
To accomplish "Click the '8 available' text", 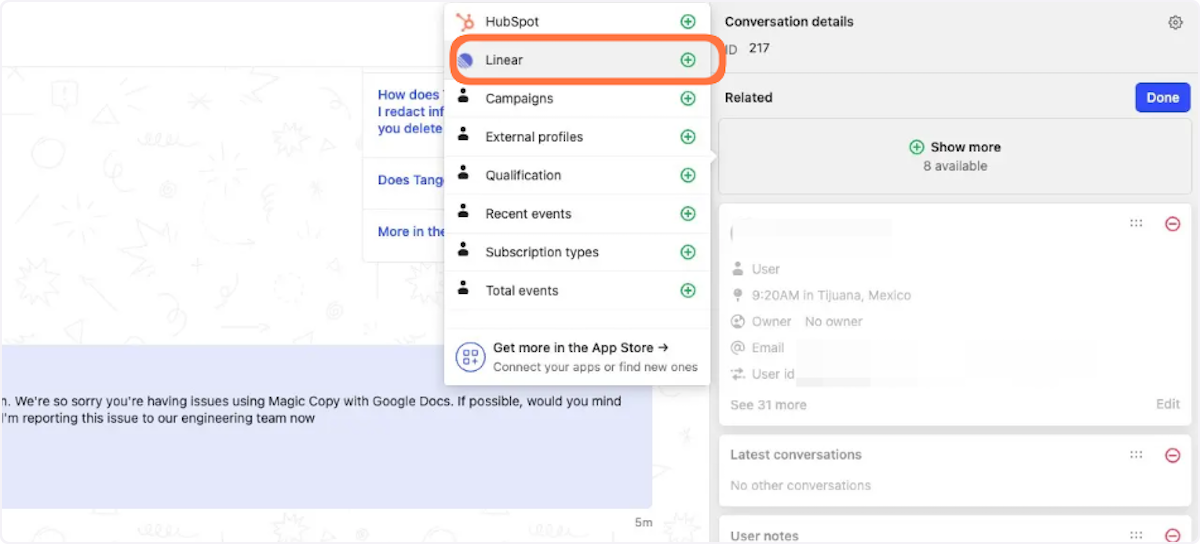I will tap(955, 166).
